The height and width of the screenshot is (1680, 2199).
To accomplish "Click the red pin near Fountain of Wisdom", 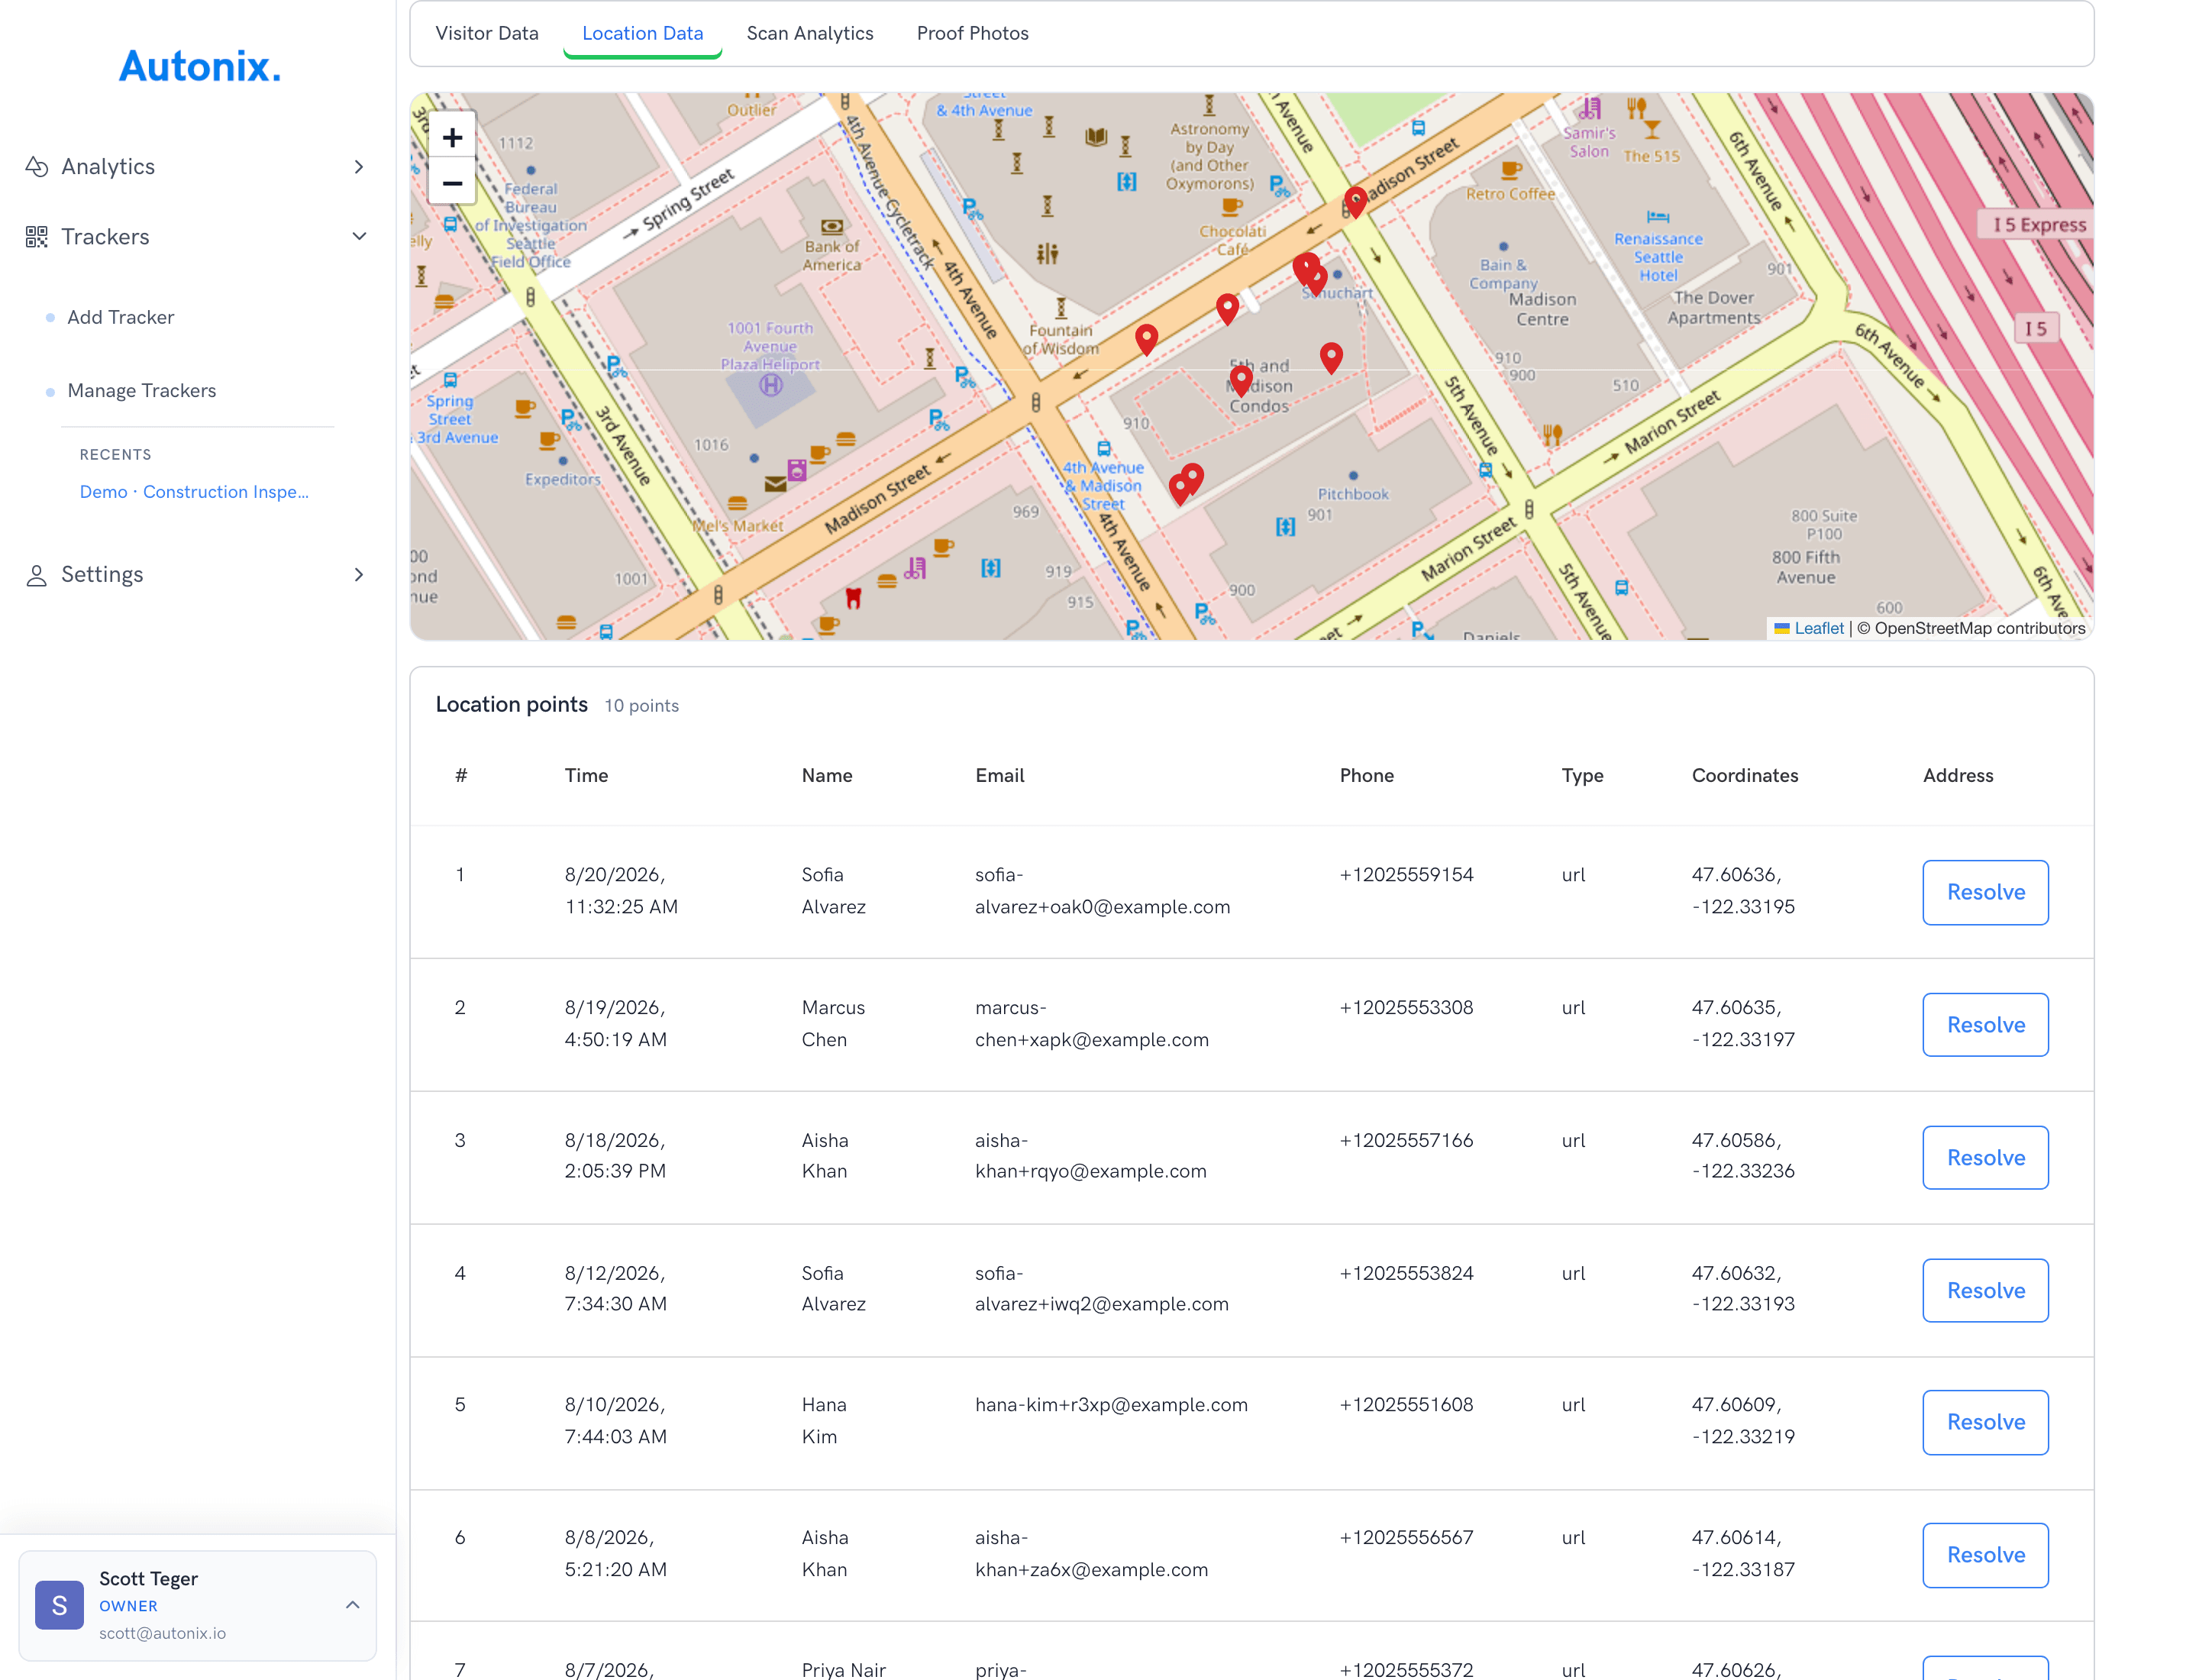I will point(1147,339).
